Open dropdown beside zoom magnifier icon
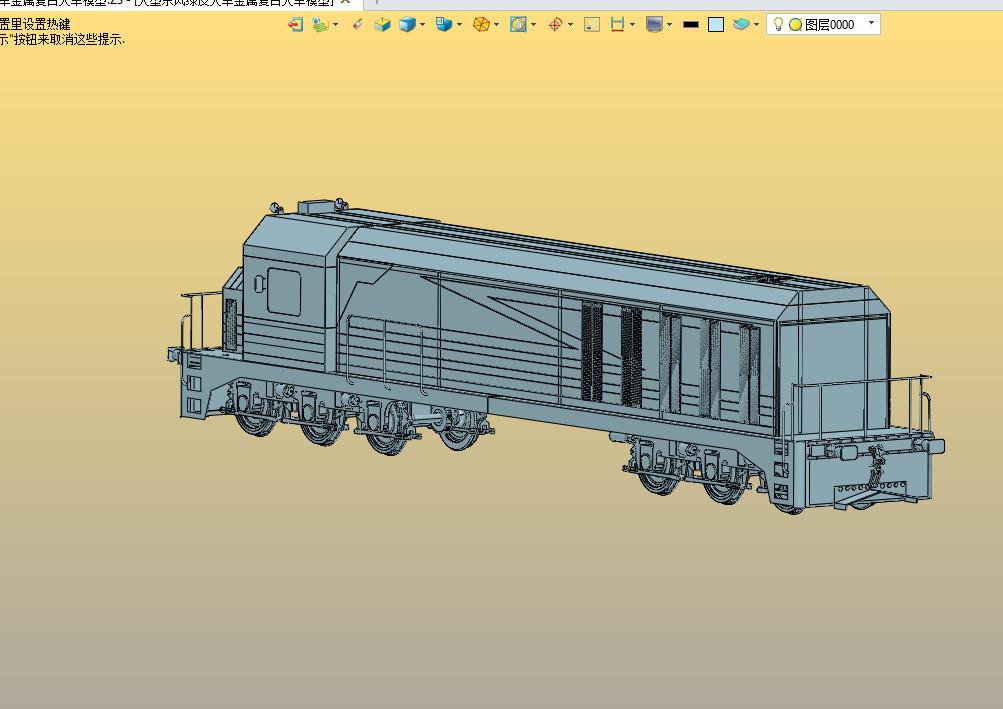This screenshot has width=1003, height=709. [533, 25]
